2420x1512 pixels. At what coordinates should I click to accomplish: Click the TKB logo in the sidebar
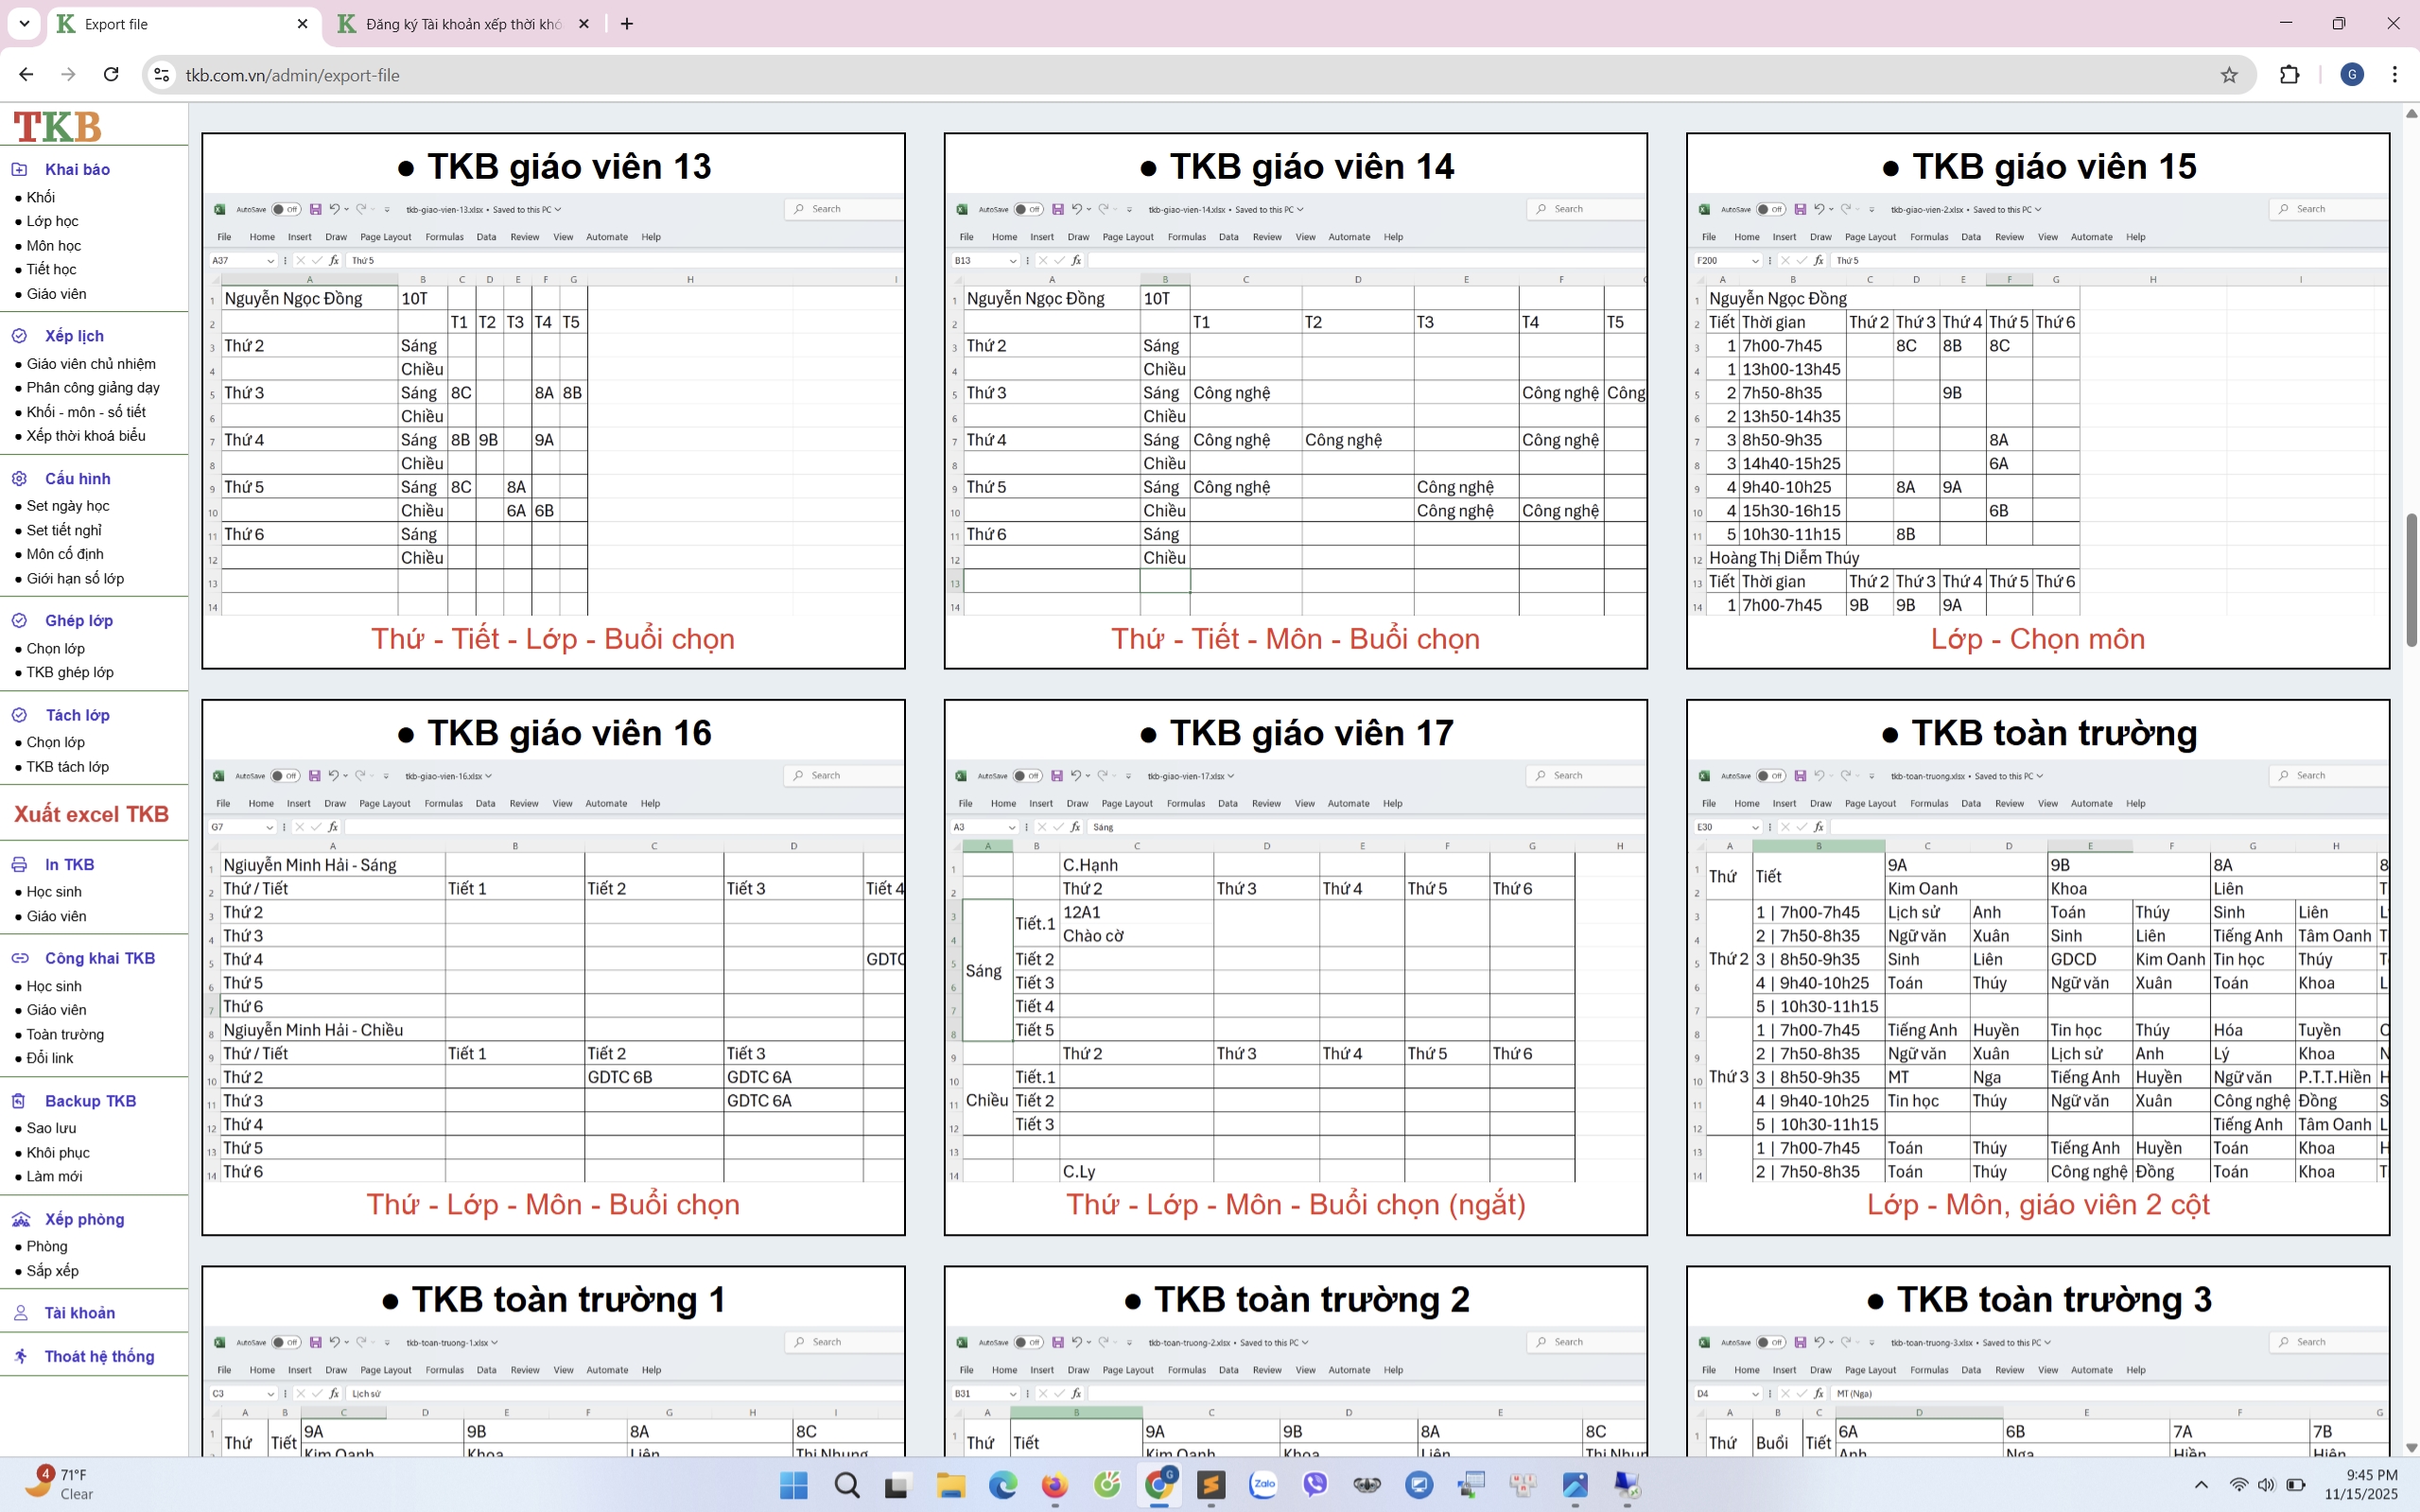tap(57, 127)
